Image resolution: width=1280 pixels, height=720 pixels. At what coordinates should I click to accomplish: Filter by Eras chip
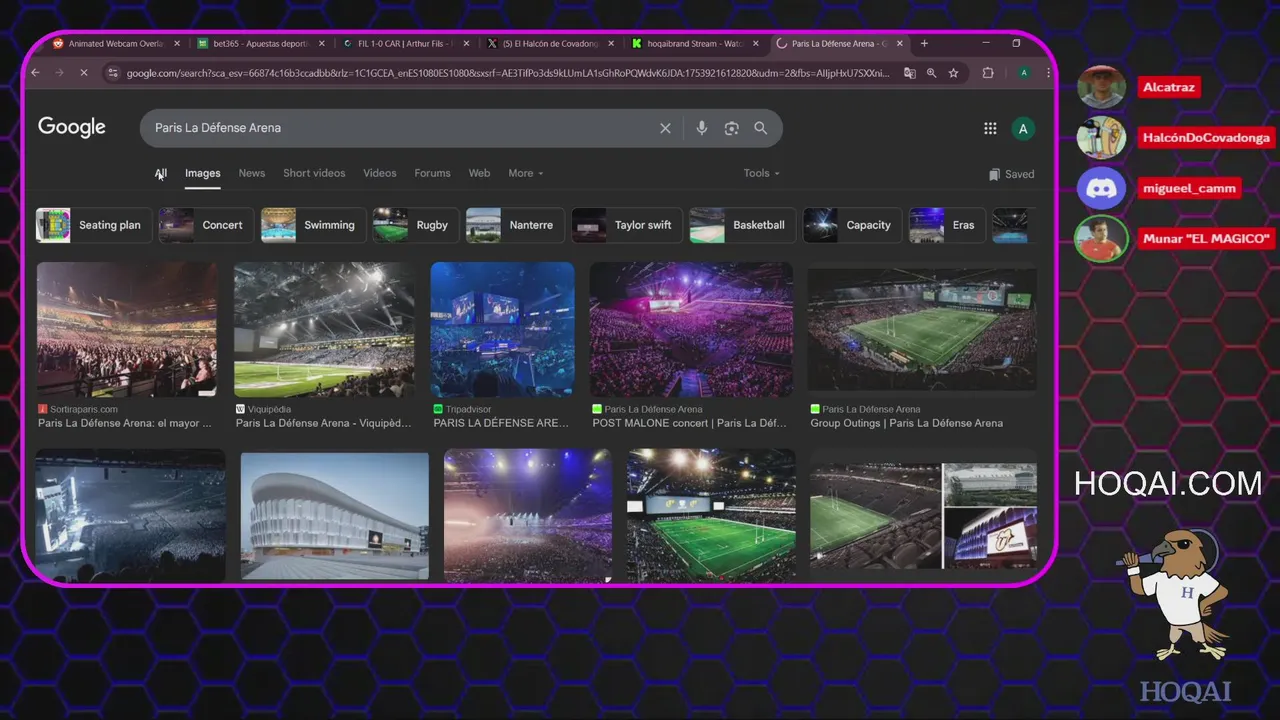(x=947, y=225)
